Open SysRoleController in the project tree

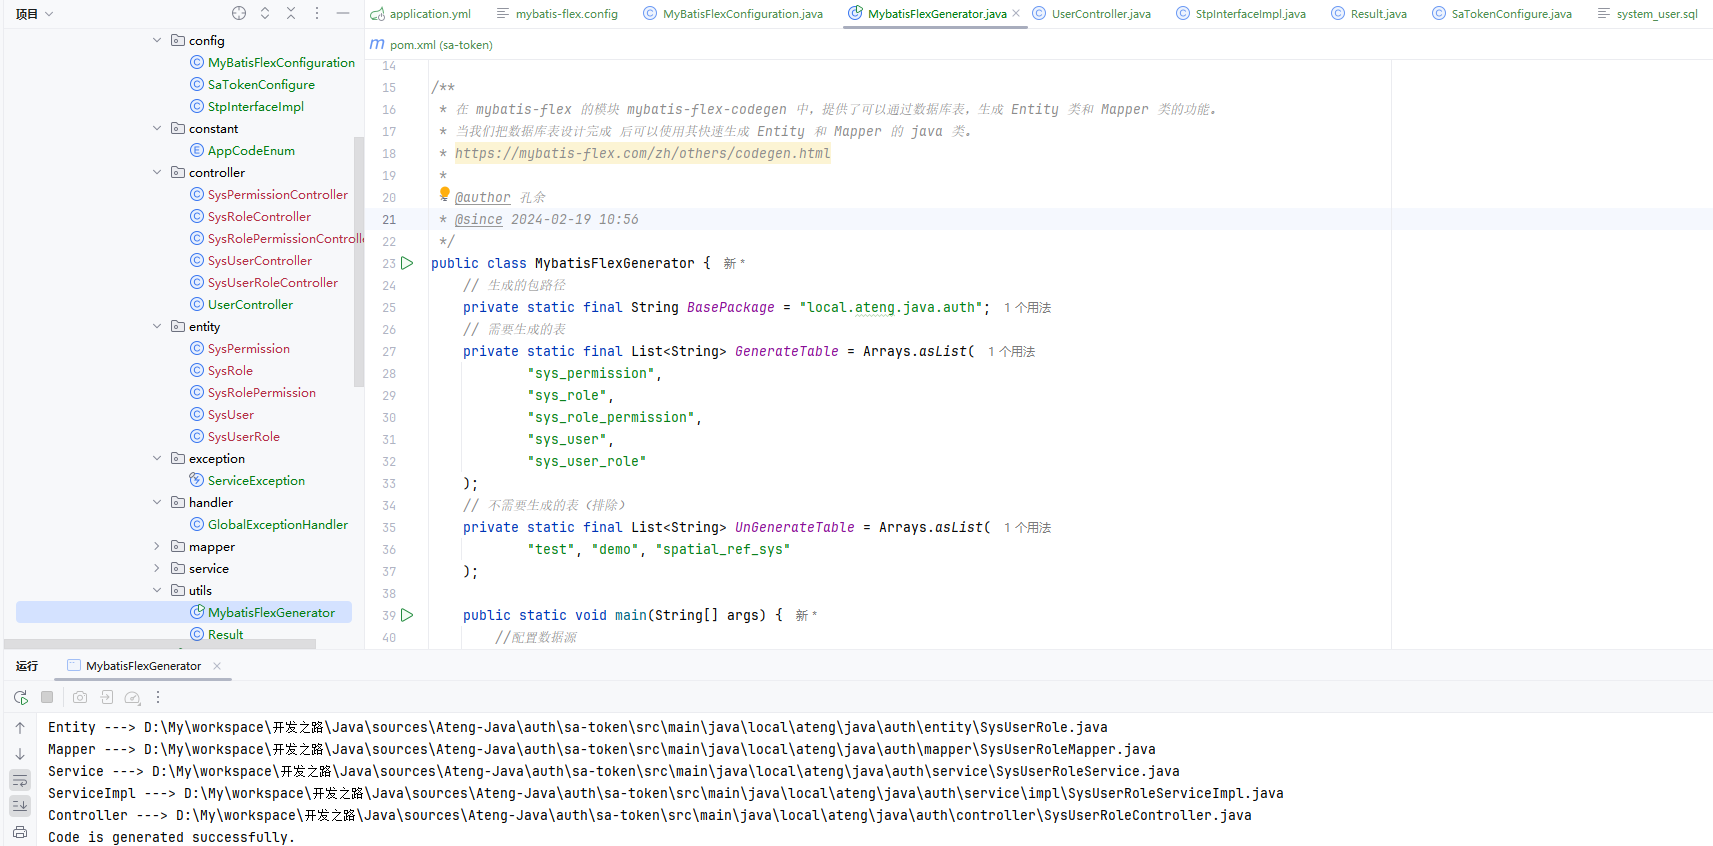tap(259, 217)
